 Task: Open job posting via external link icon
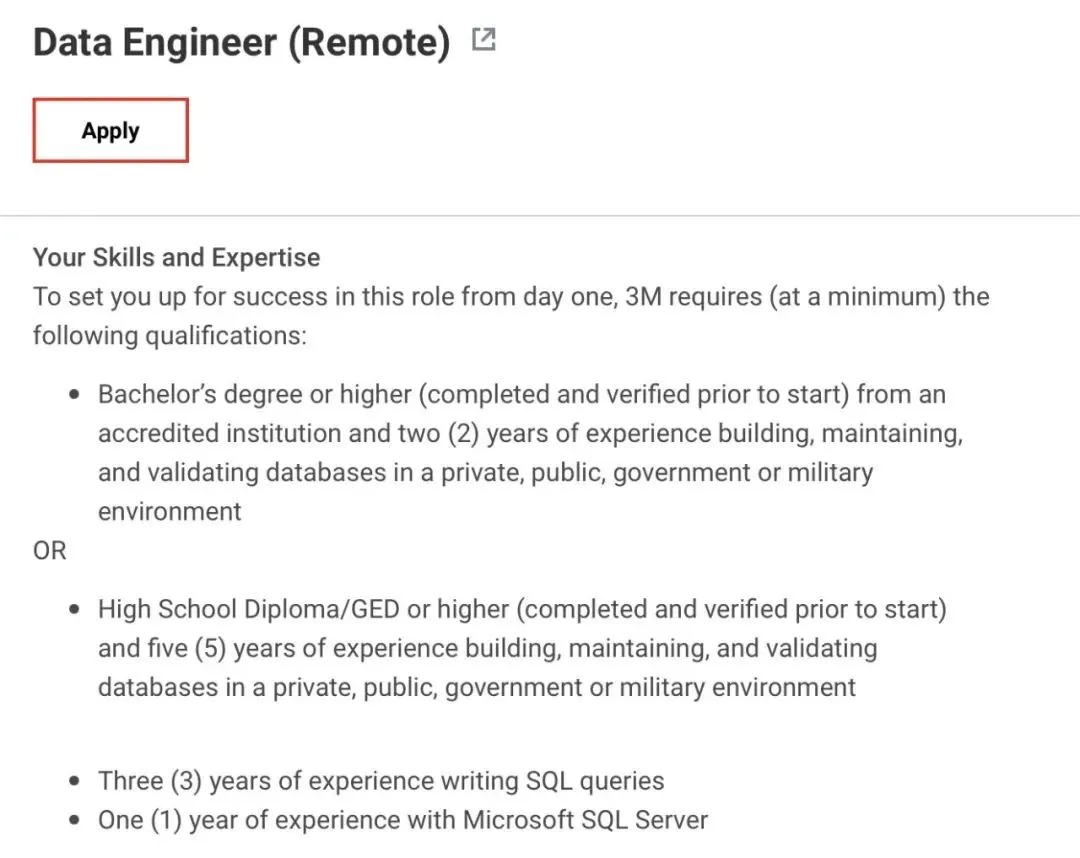pos(484,41)
